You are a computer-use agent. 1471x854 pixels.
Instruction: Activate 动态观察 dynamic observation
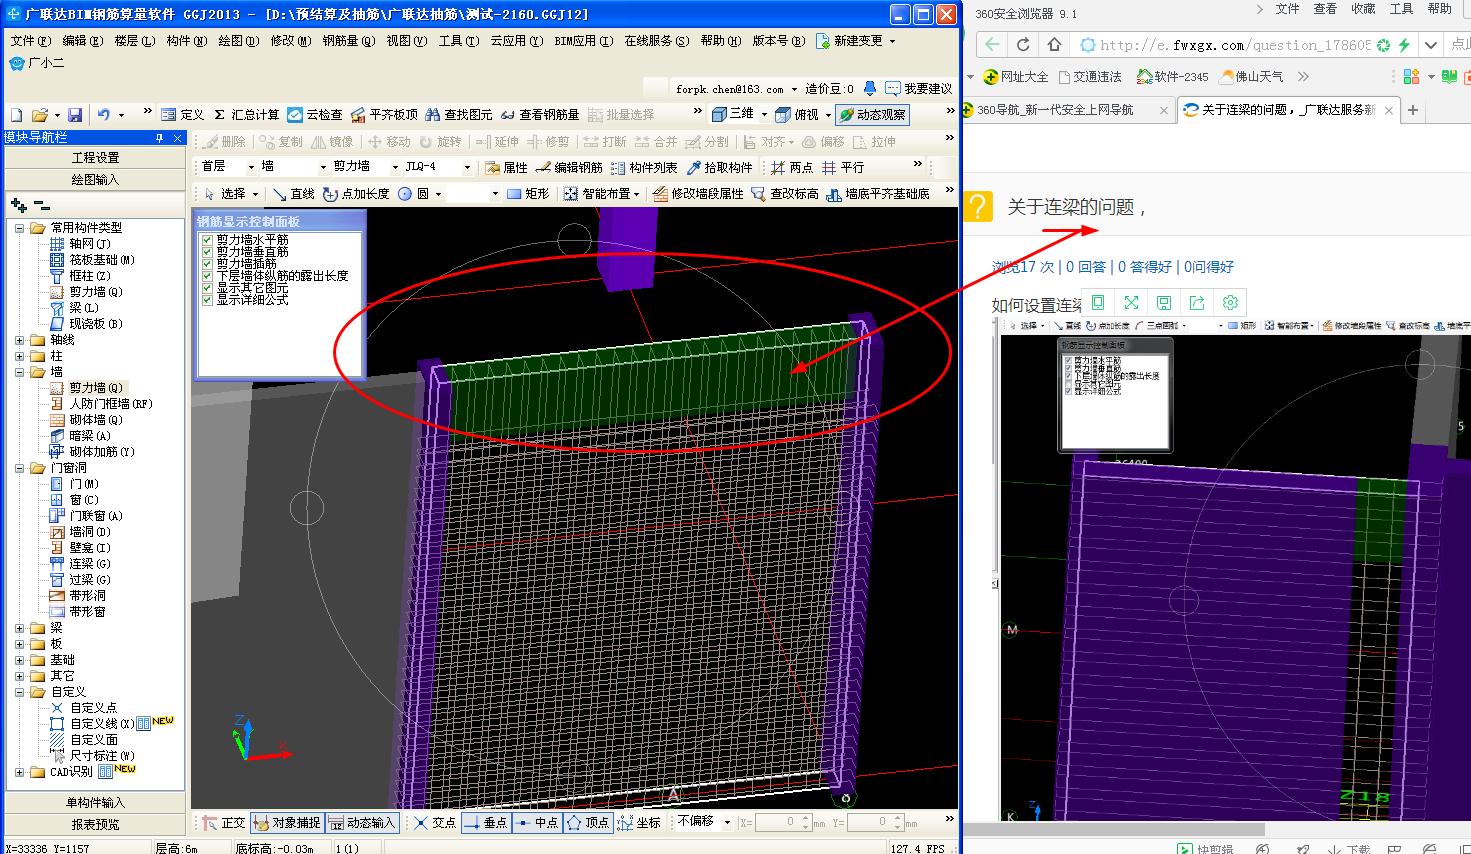(873, 115)
